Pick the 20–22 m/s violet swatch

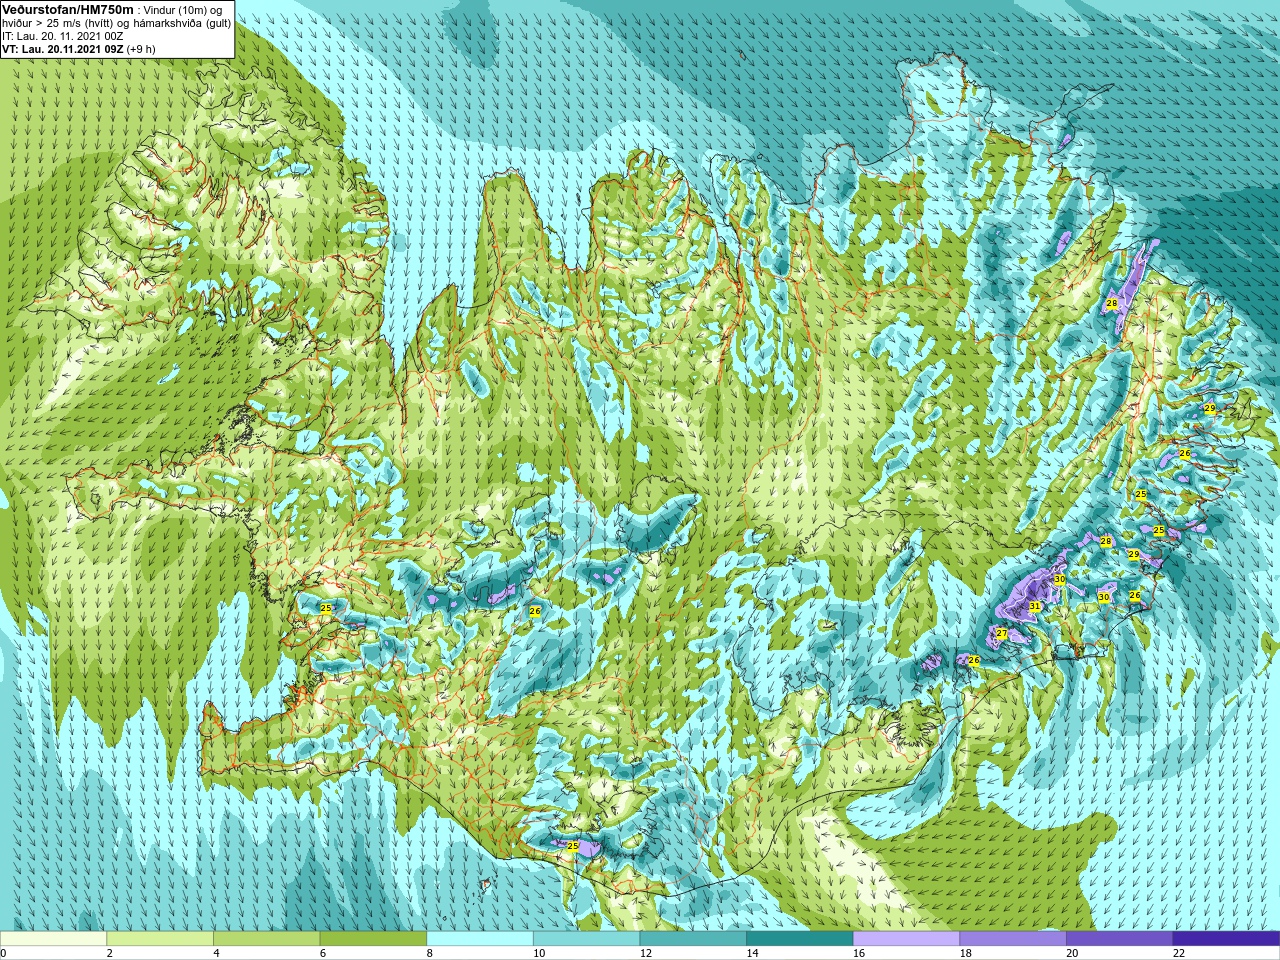pos(1120,938)
